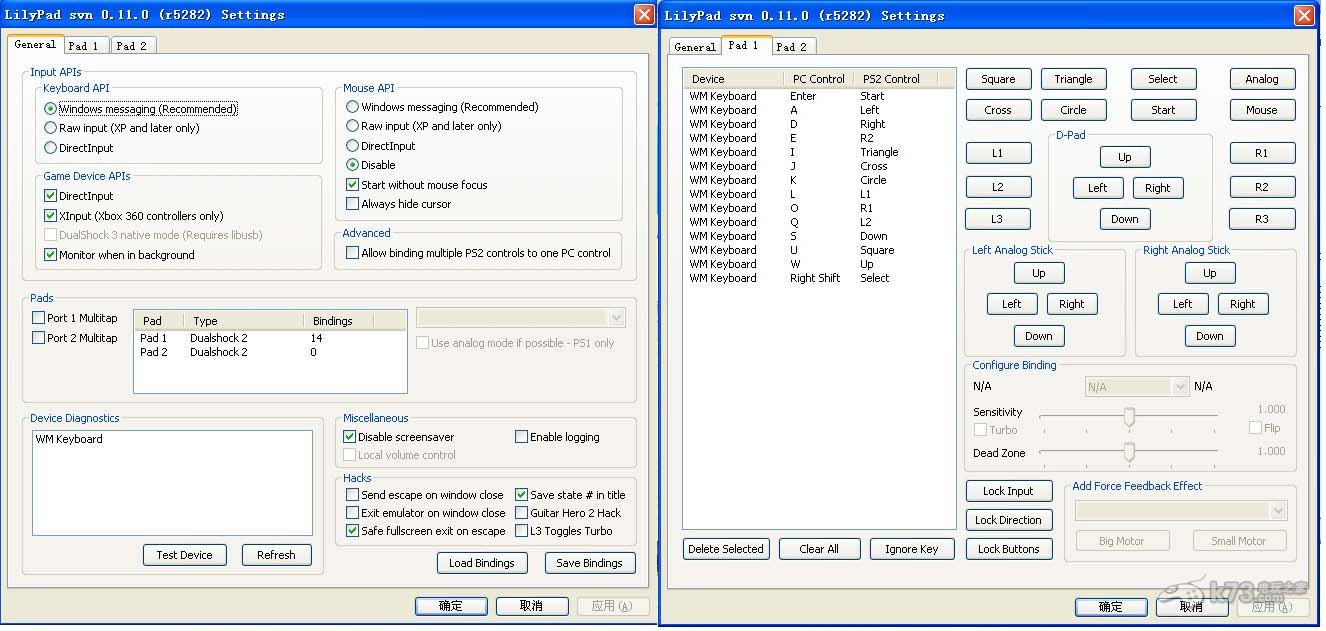
Task: Toggle Disable screensaver checkbox
Action: pos(350,437)
